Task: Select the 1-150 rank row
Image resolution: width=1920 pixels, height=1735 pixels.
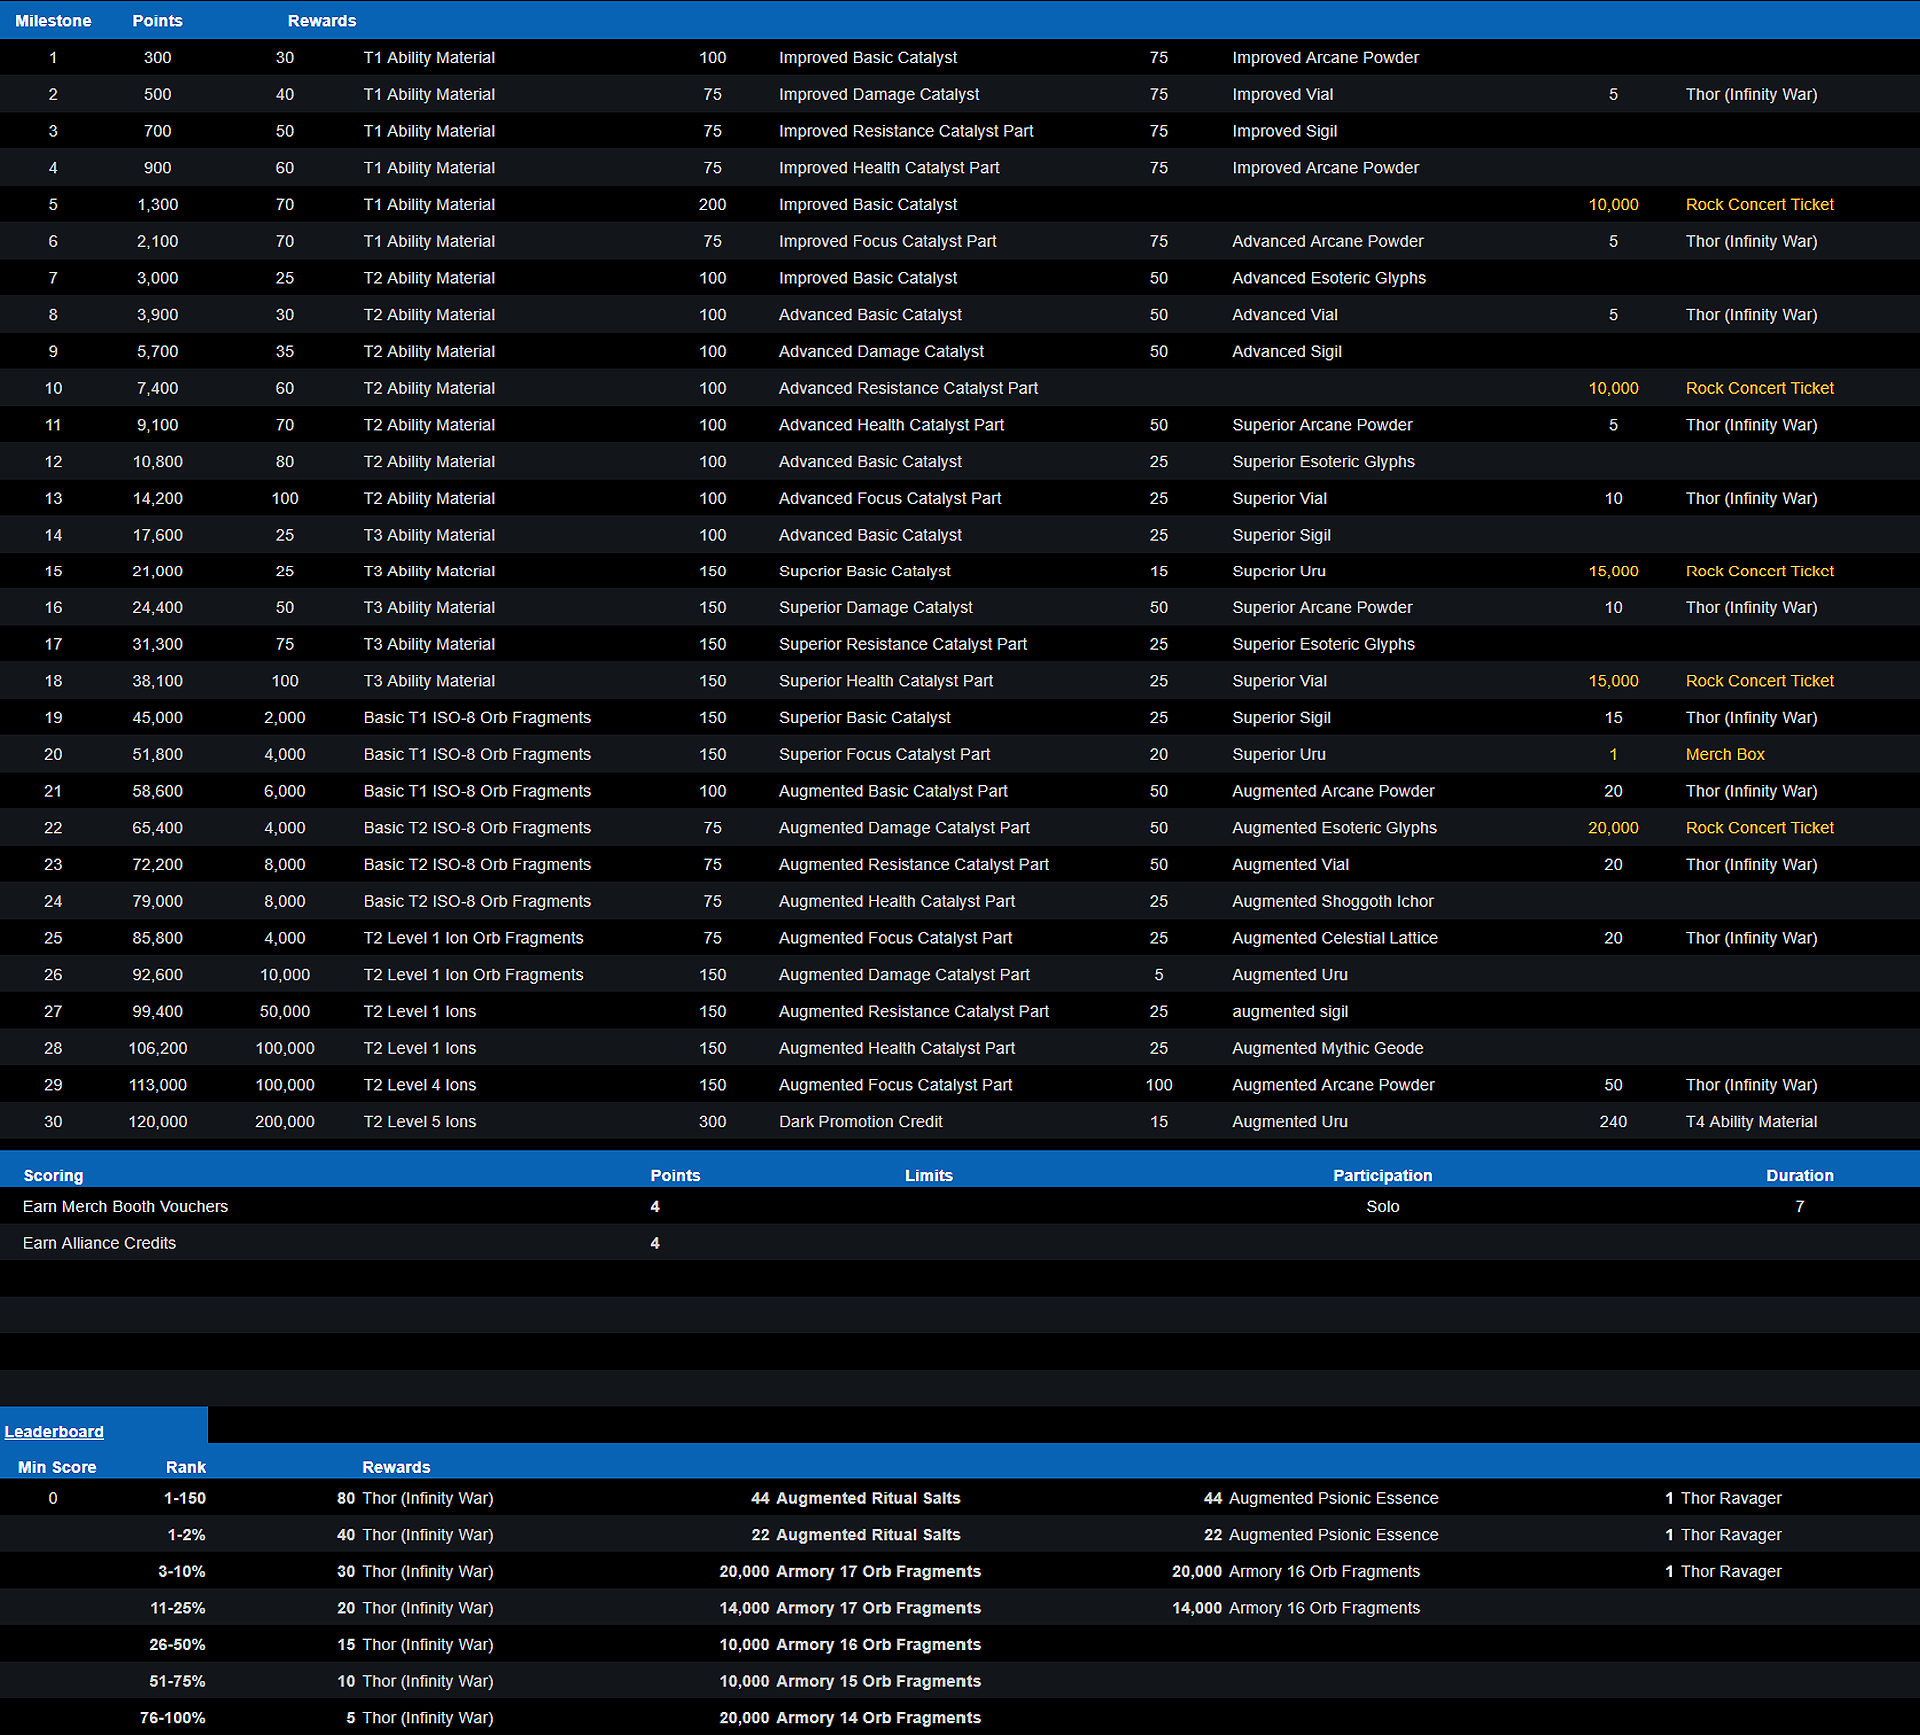Action: pyautogui.click(x=185, y=1498)
